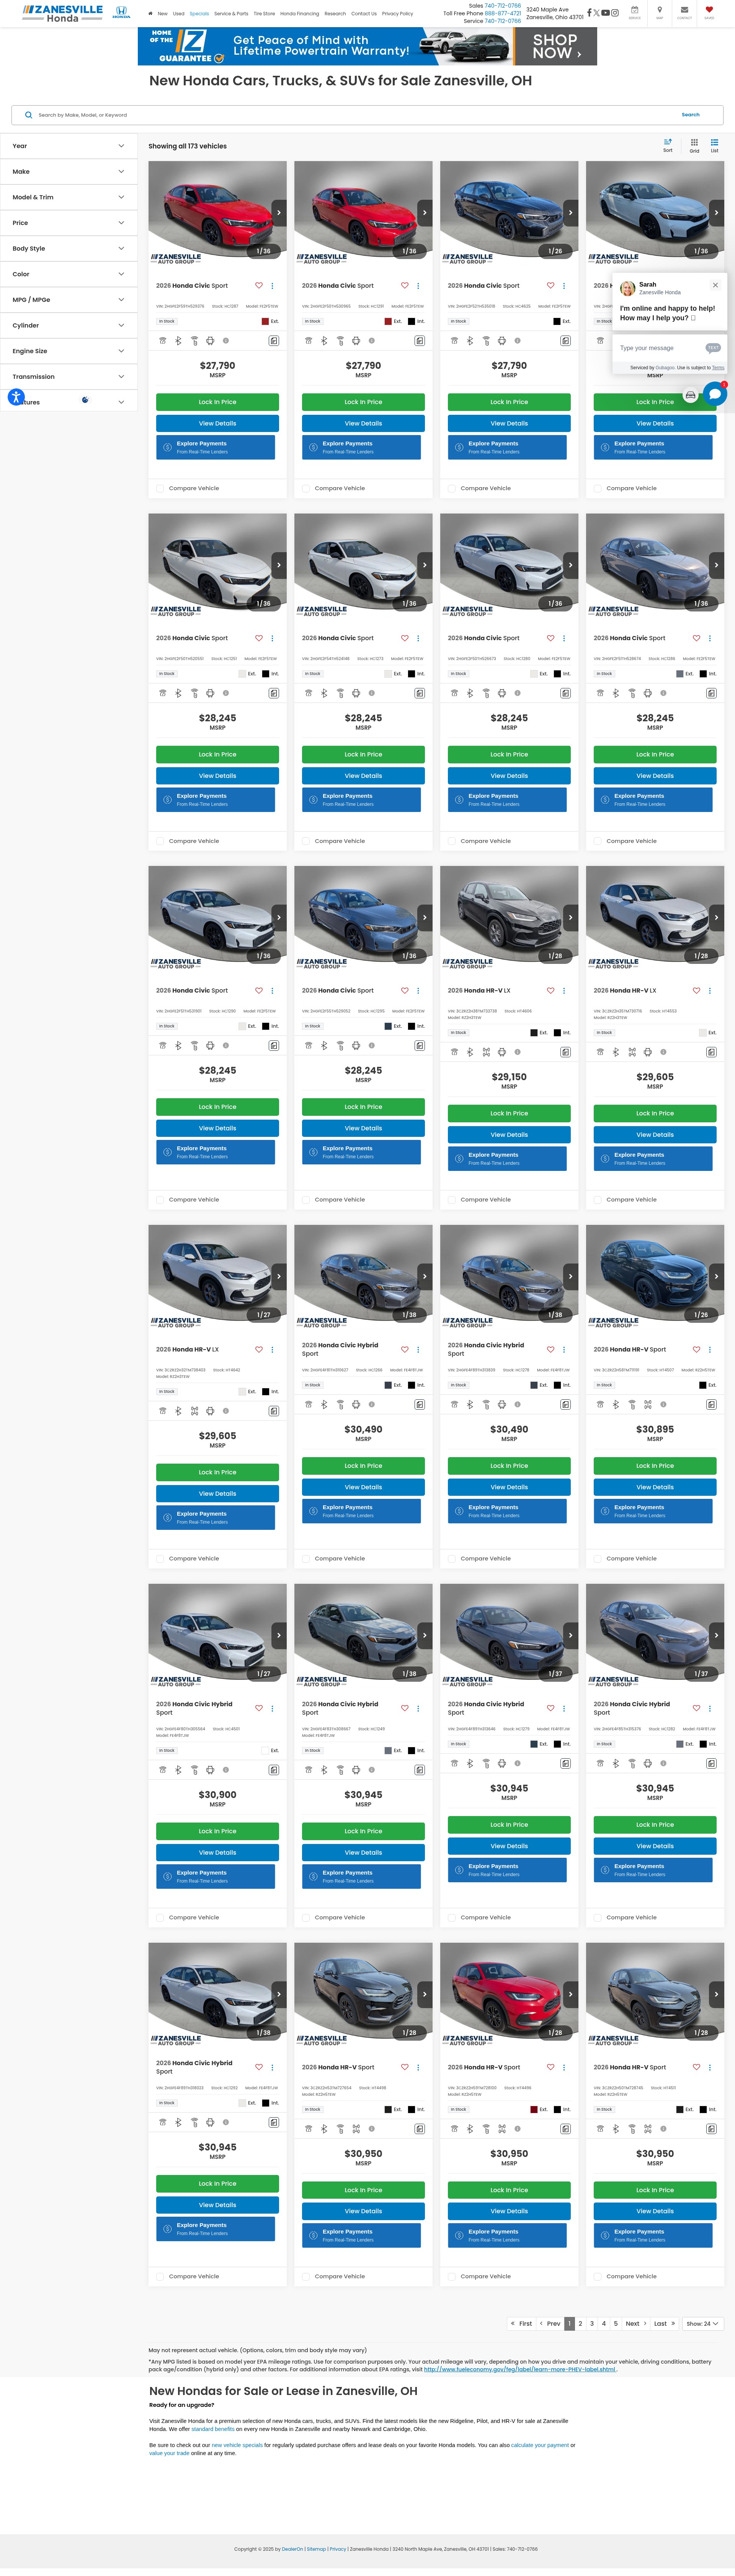Open three-dot menu on $30,895 HR-V Sport

coord(710,1350)
